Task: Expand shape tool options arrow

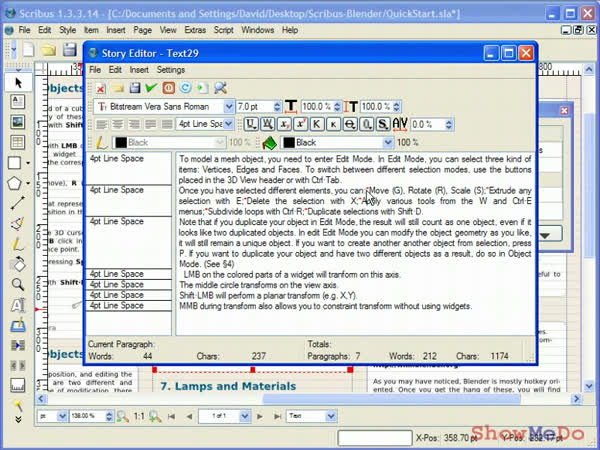Action: 28,163
